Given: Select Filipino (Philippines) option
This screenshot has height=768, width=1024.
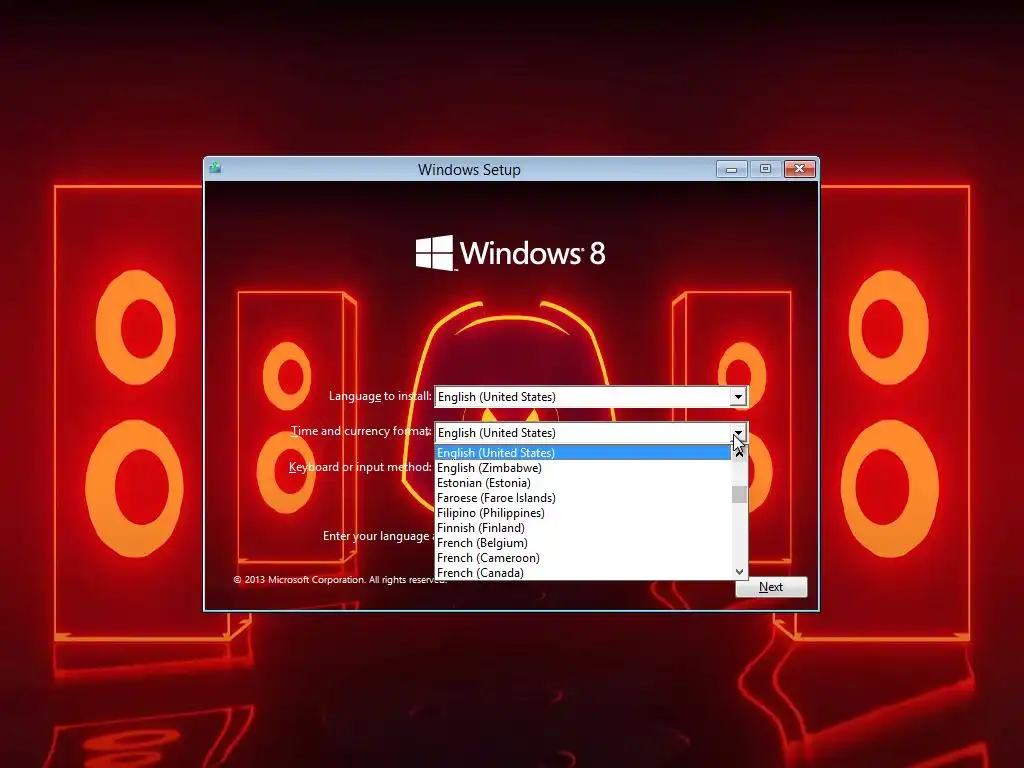Looking at the screenshot, I should (x=583, y=513).
